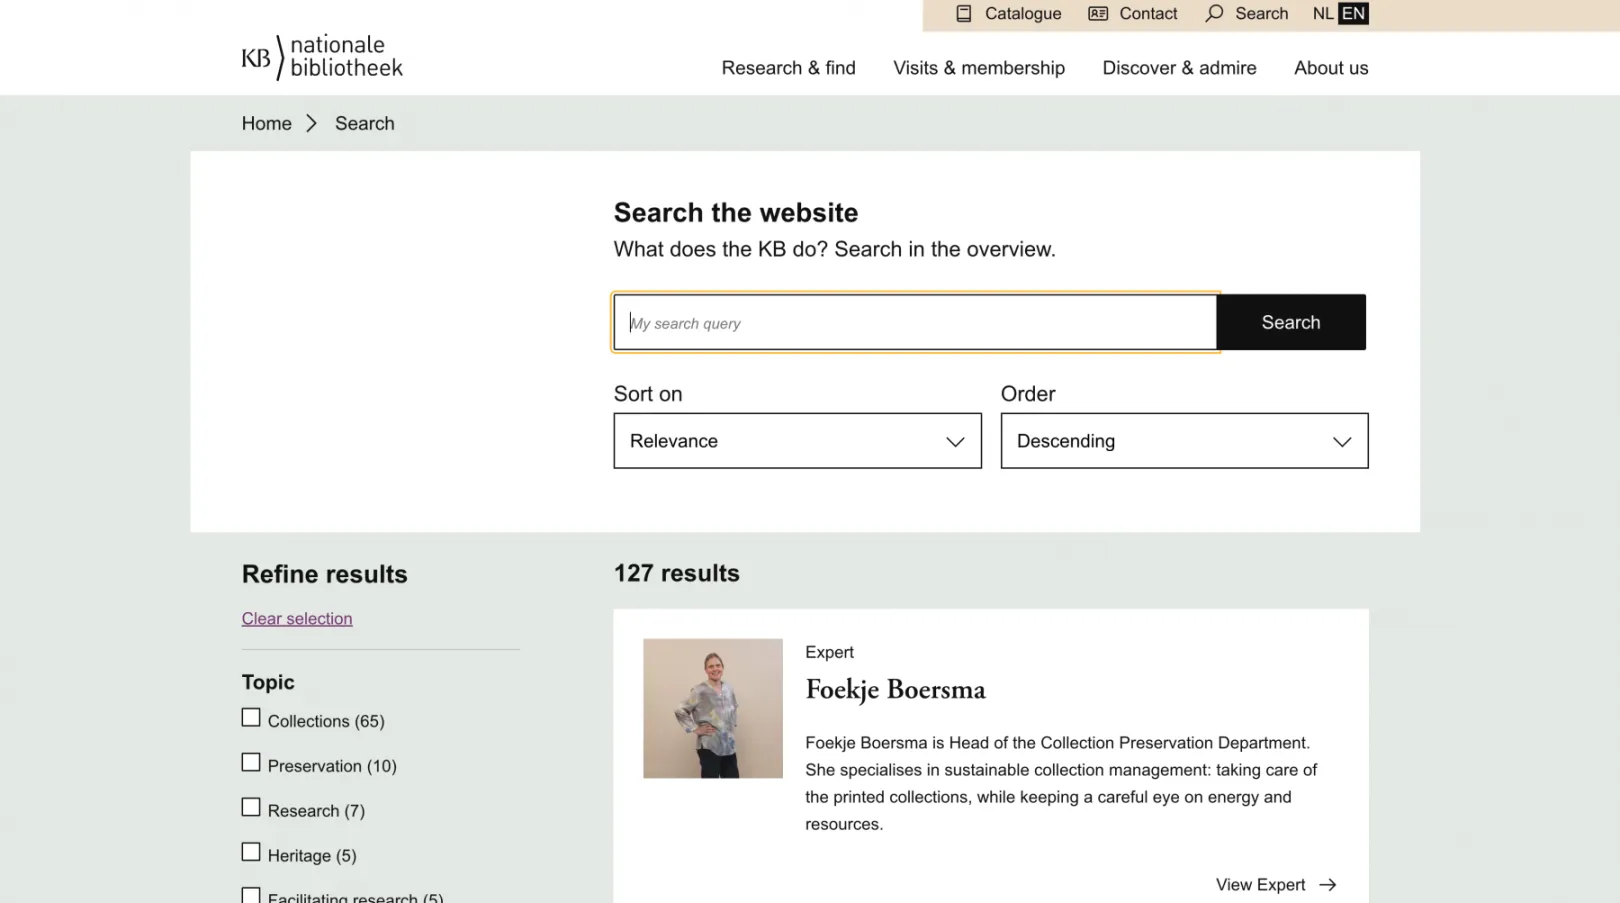Open Search in the top utility bar

pyautogui.click(x=1261, y=14)
